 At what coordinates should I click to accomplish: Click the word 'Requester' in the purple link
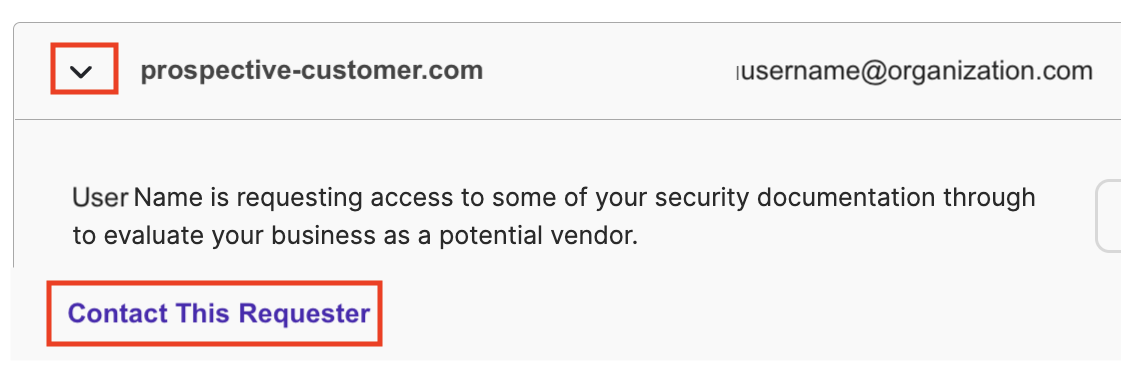point(305,314)
